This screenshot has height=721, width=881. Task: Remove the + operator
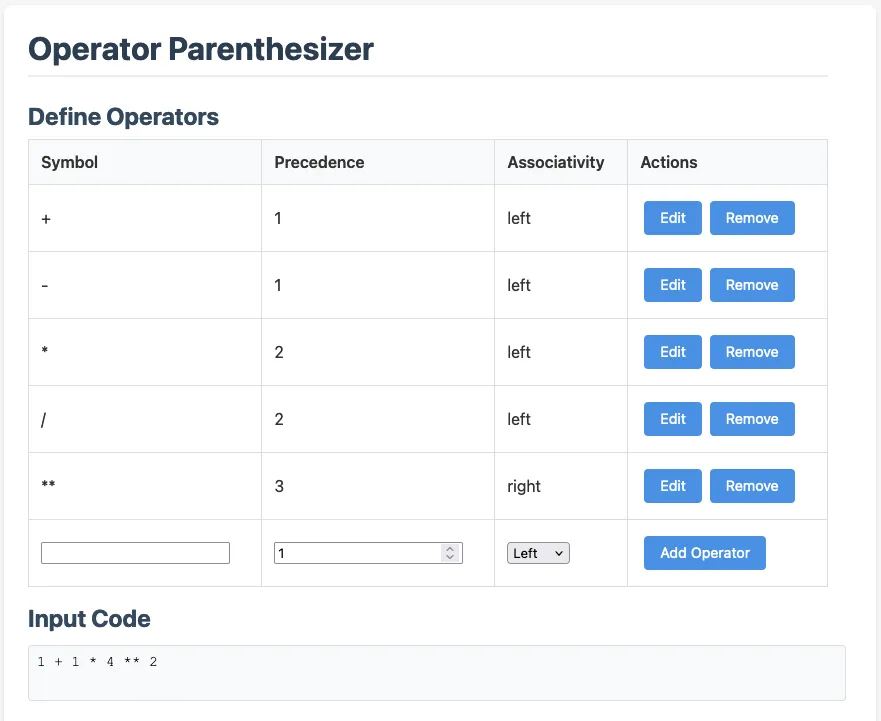pos(752,218)
